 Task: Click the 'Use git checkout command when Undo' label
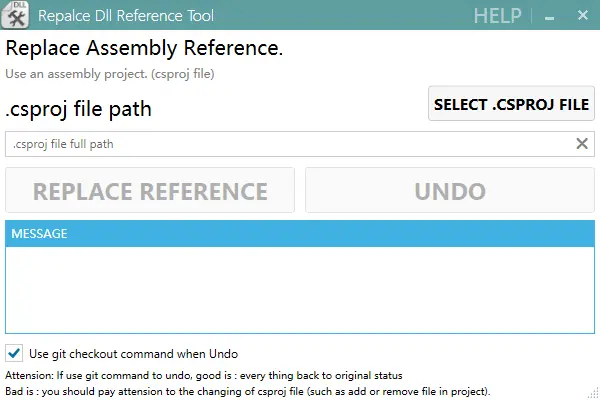pyautogui.click(x=134, y=354)
